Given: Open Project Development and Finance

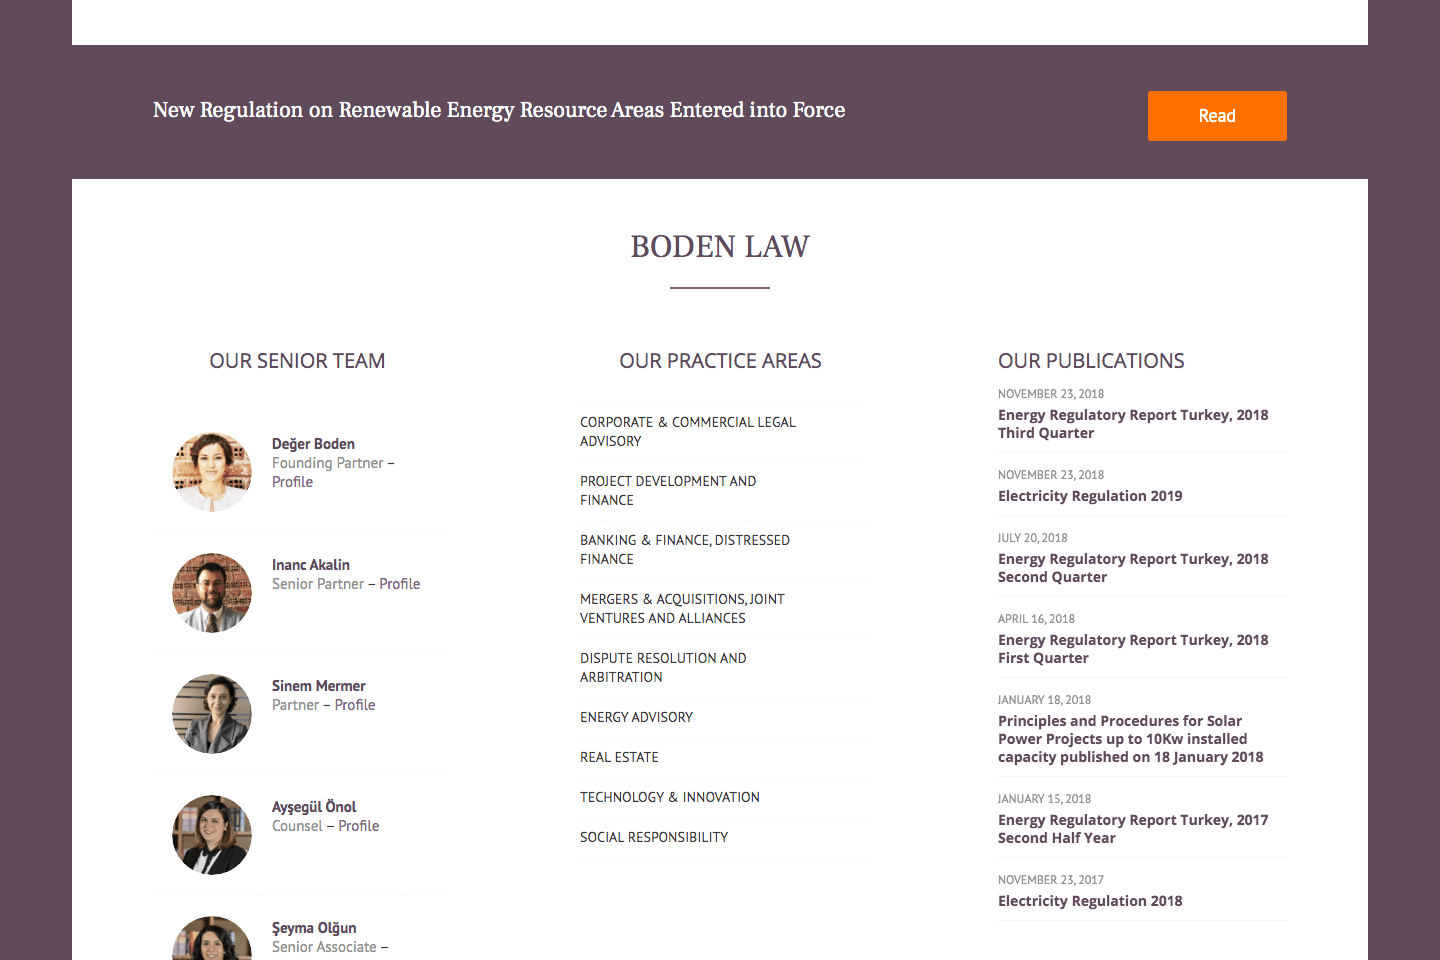Looking at the screenshot, I should 668,490.
